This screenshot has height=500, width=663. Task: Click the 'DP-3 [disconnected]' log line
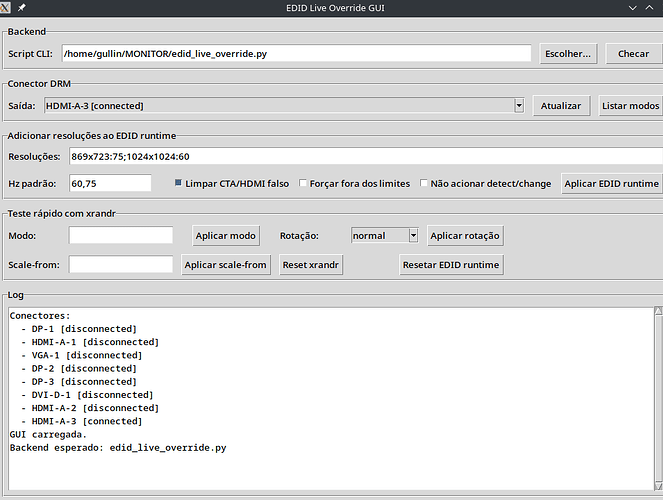84,382
